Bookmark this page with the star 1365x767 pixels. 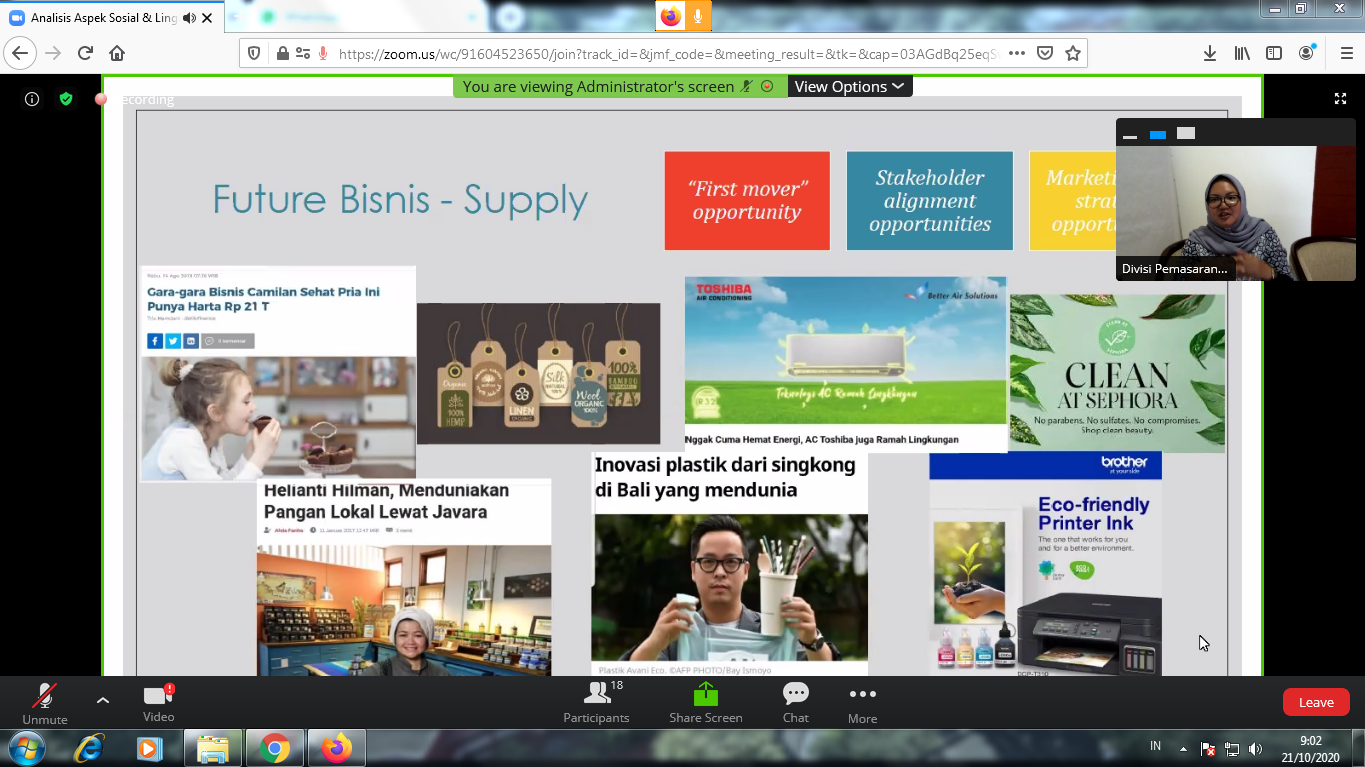coord(1073,54)
